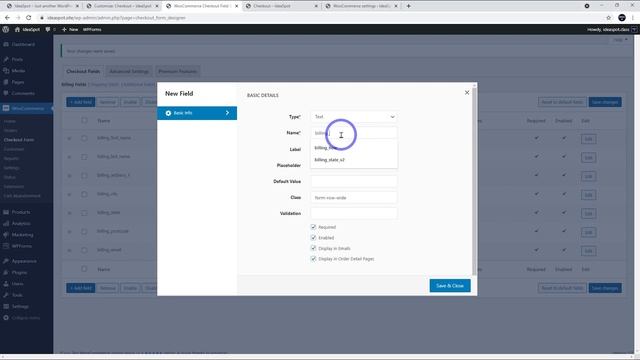The image size is (640, 360).
Task: Switch to the Advanced Settings tab
Action: tap(129, 71)
